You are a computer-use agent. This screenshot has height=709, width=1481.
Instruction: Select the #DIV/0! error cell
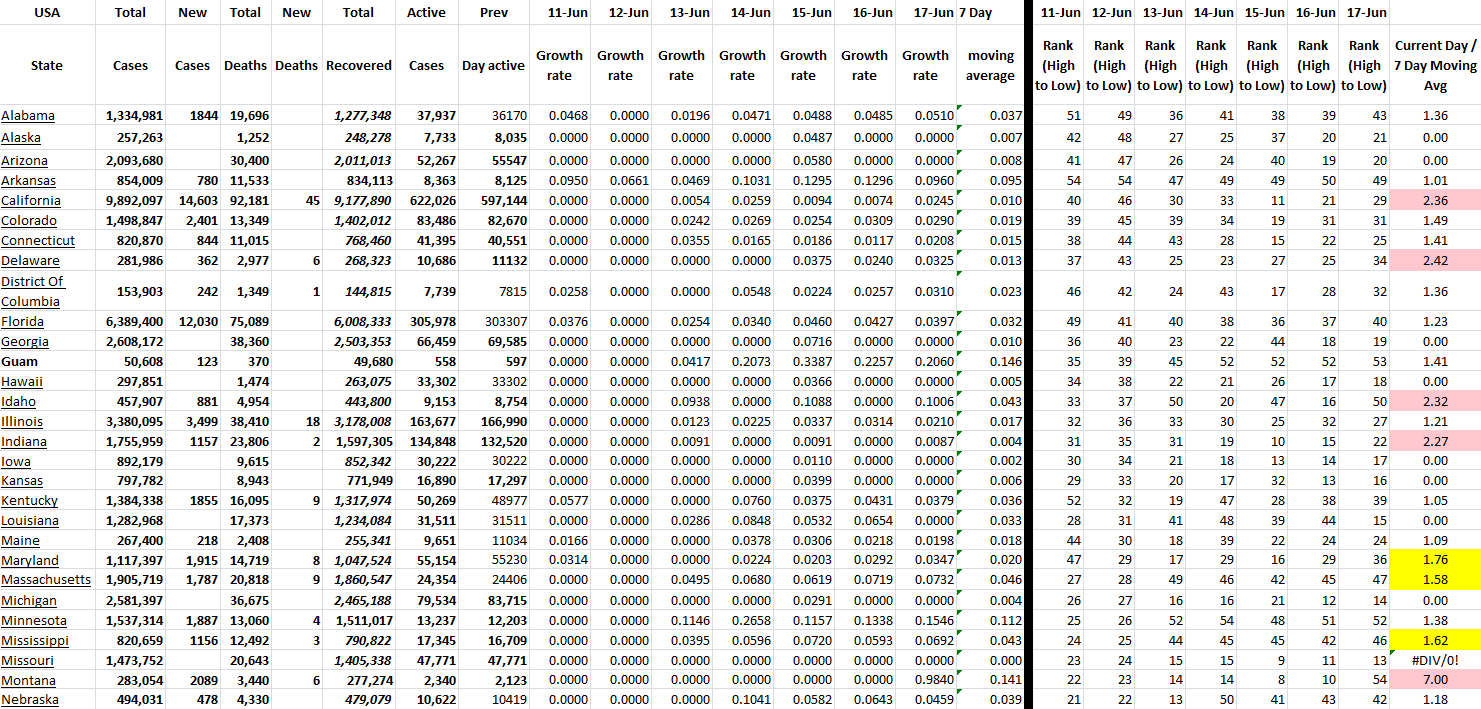[x=1434, y=660]
